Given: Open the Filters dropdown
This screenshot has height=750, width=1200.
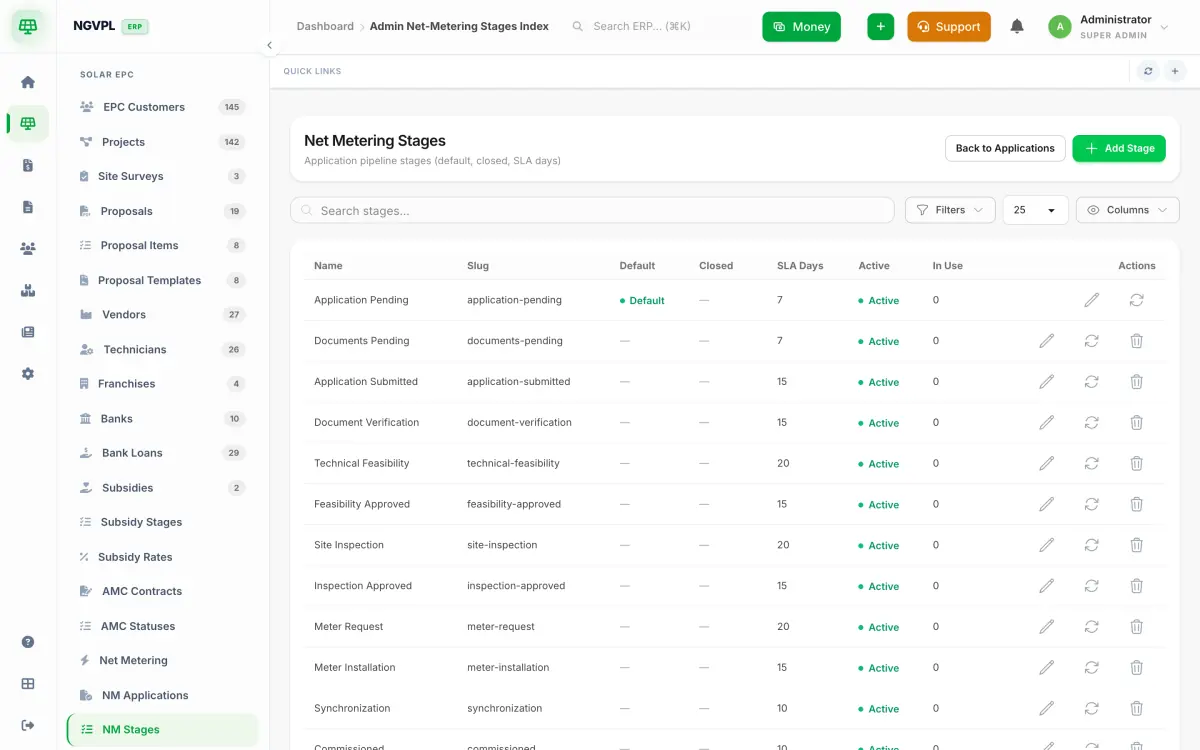Looking at the screenshot, I should 950,210.
